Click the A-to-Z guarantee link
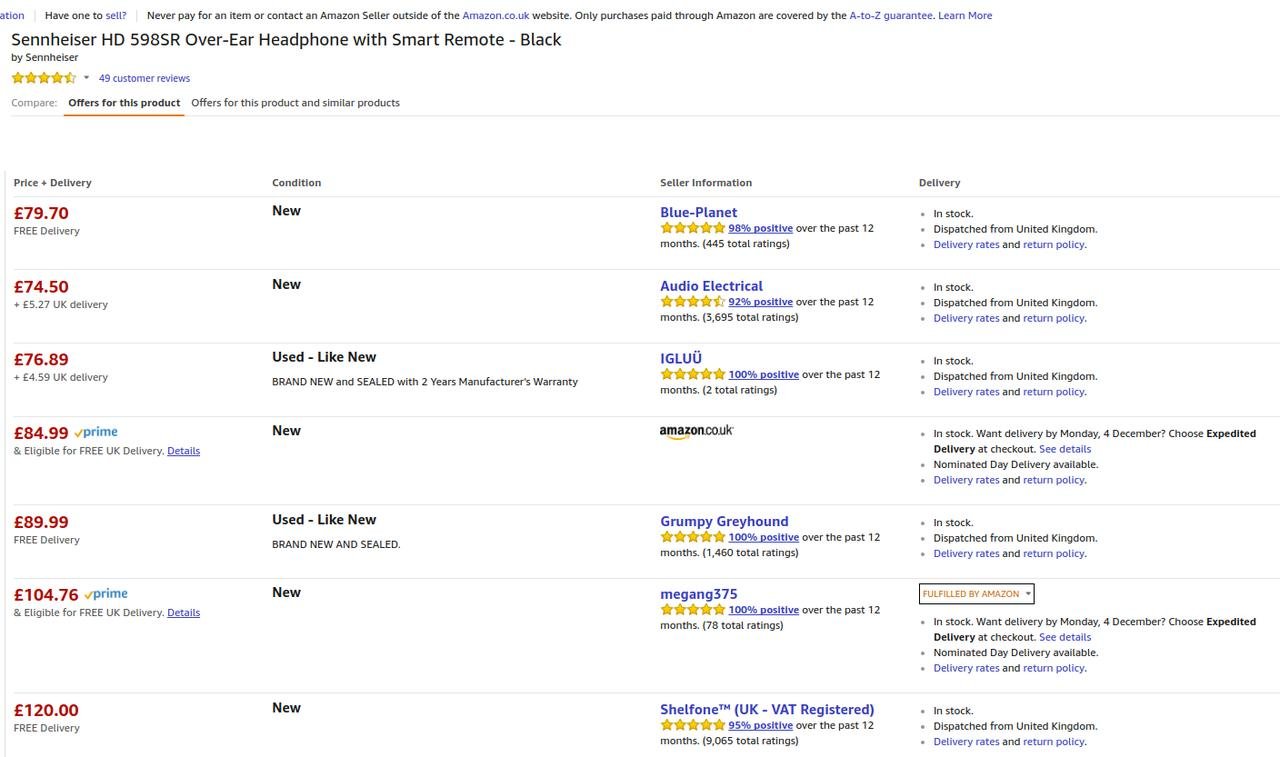 [x=890, y=16]
